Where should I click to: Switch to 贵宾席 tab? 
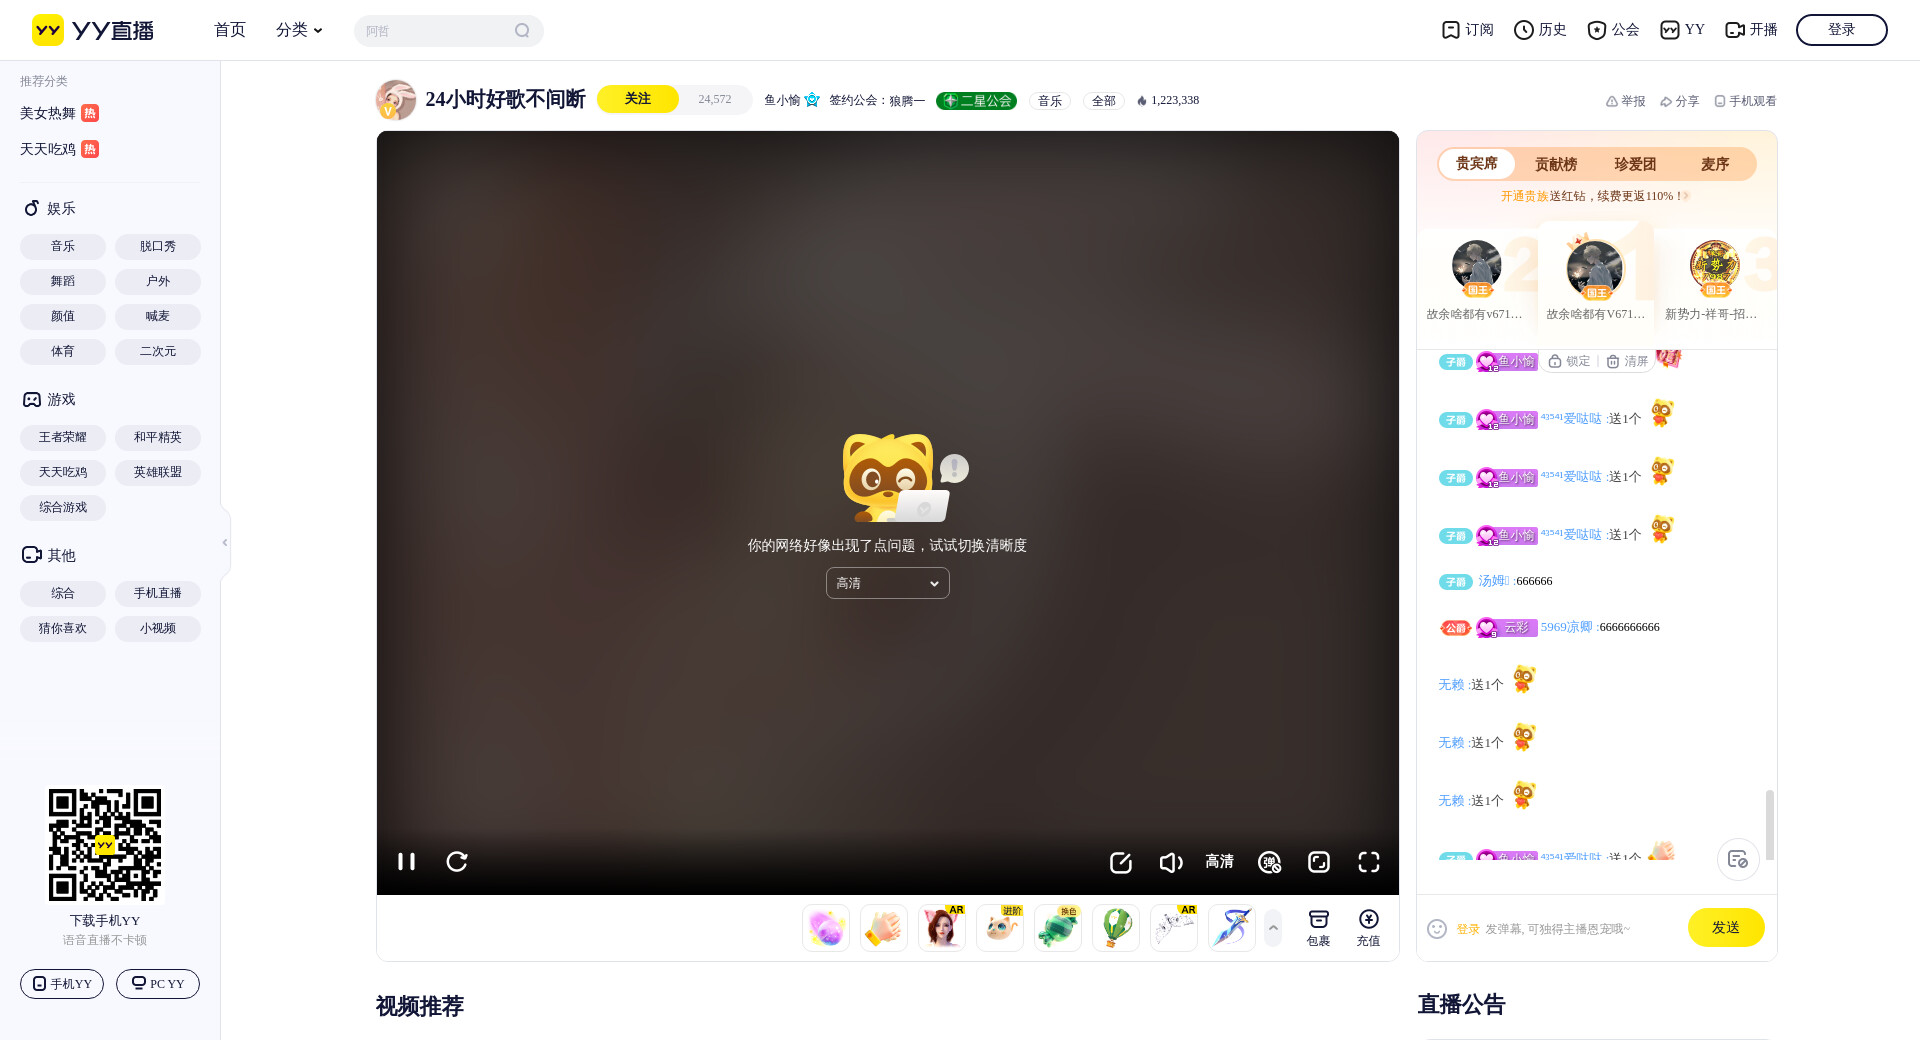(1476, 164)
